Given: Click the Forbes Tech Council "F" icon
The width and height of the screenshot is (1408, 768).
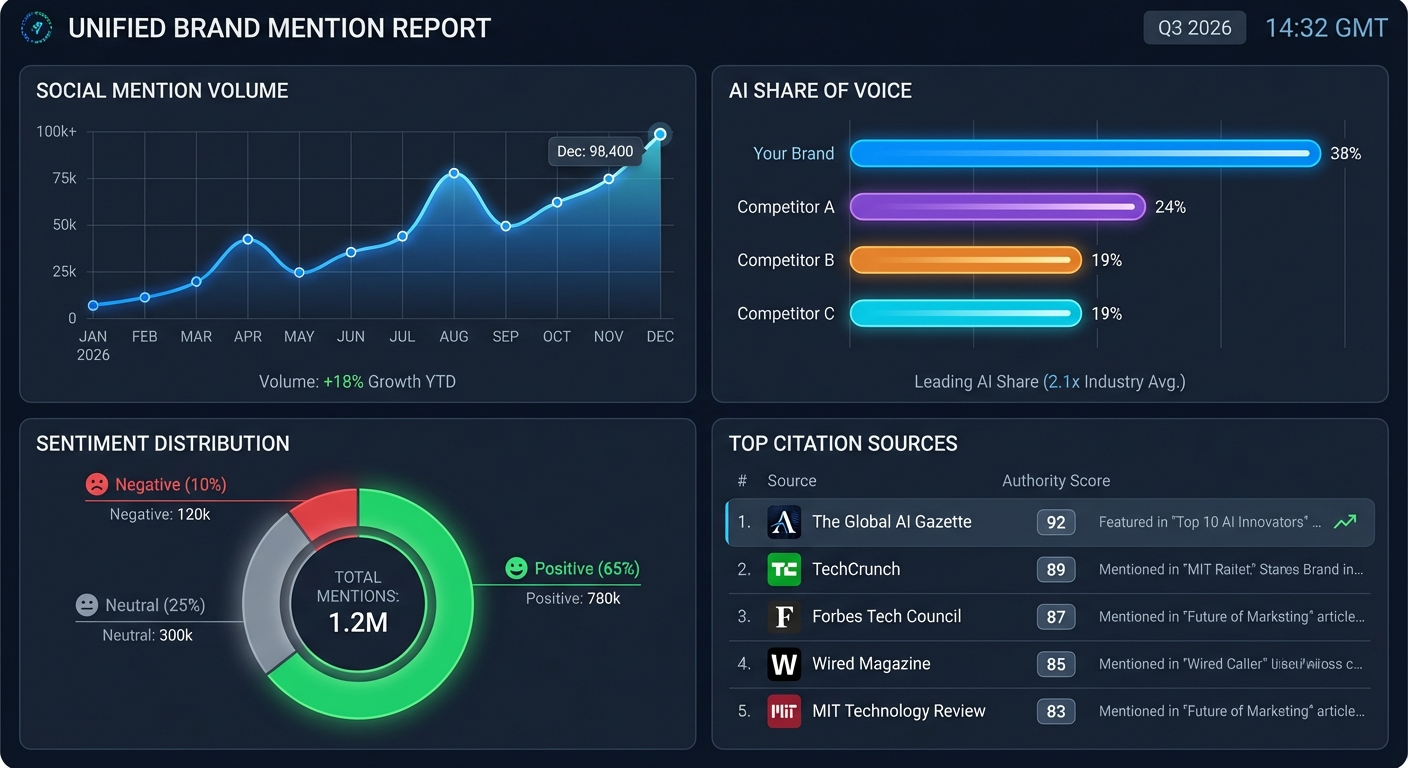Looking at the screenshot, I should pyautogui.click(x=784, y=616).
